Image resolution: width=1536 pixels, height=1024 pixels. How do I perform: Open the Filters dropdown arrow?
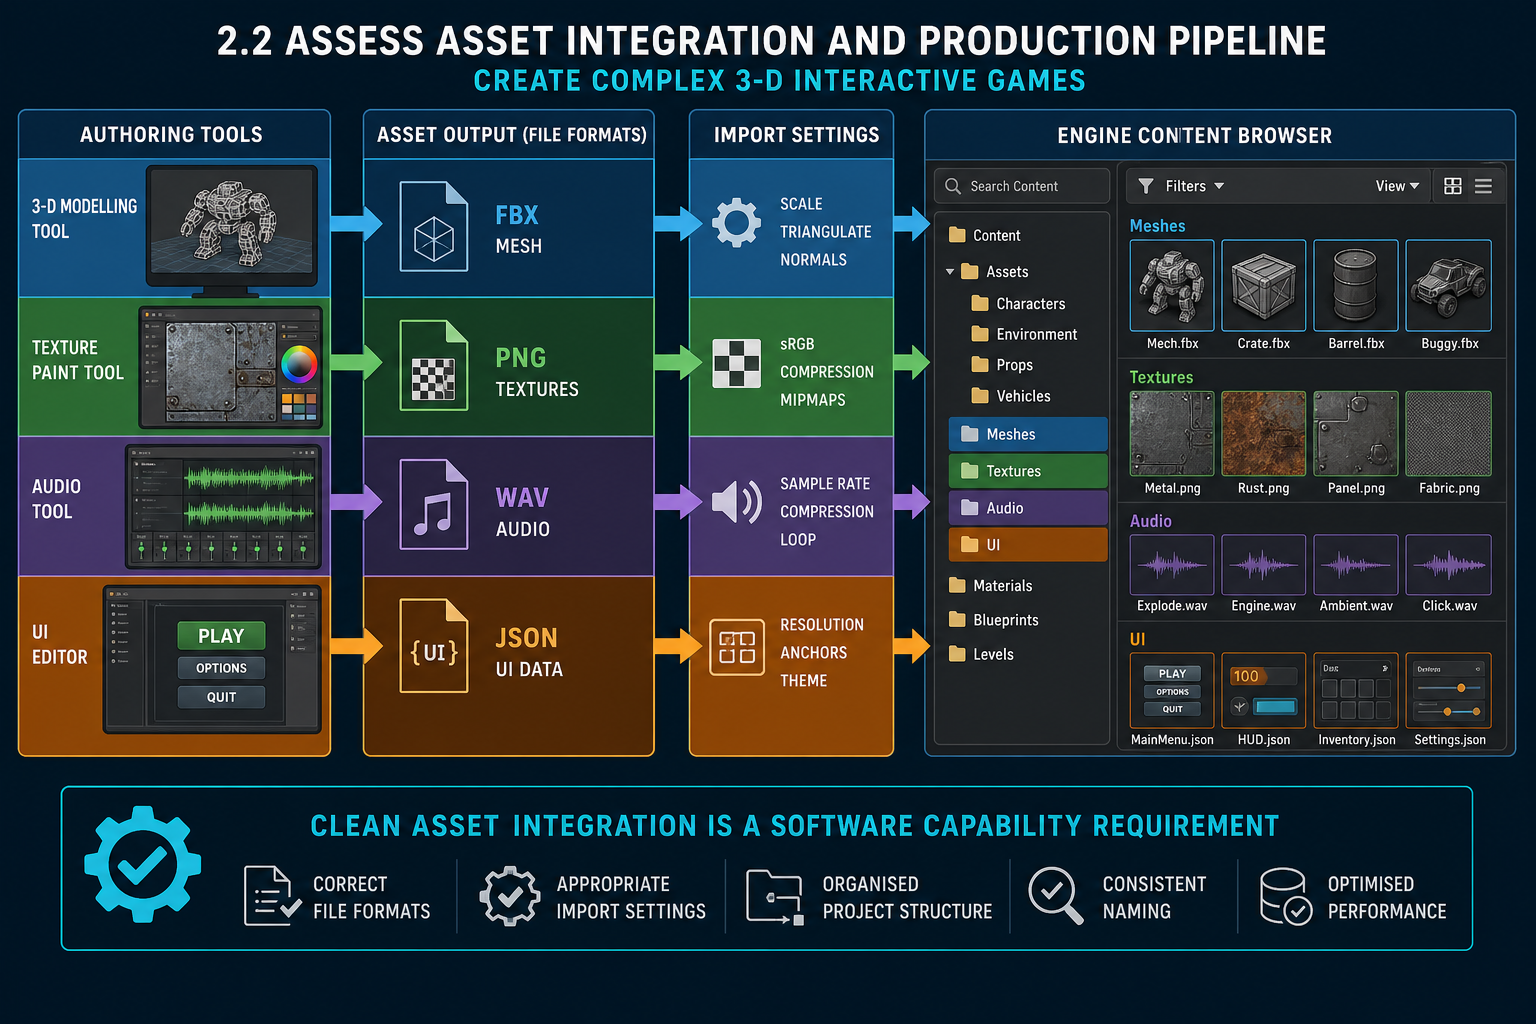click(x=1219, y=186)
